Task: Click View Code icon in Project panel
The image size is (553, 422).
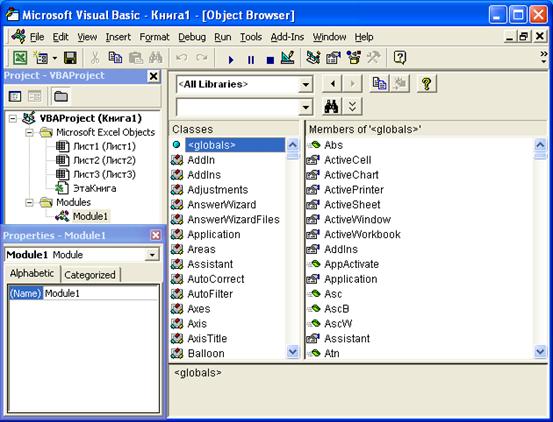Action: [15, 96]
